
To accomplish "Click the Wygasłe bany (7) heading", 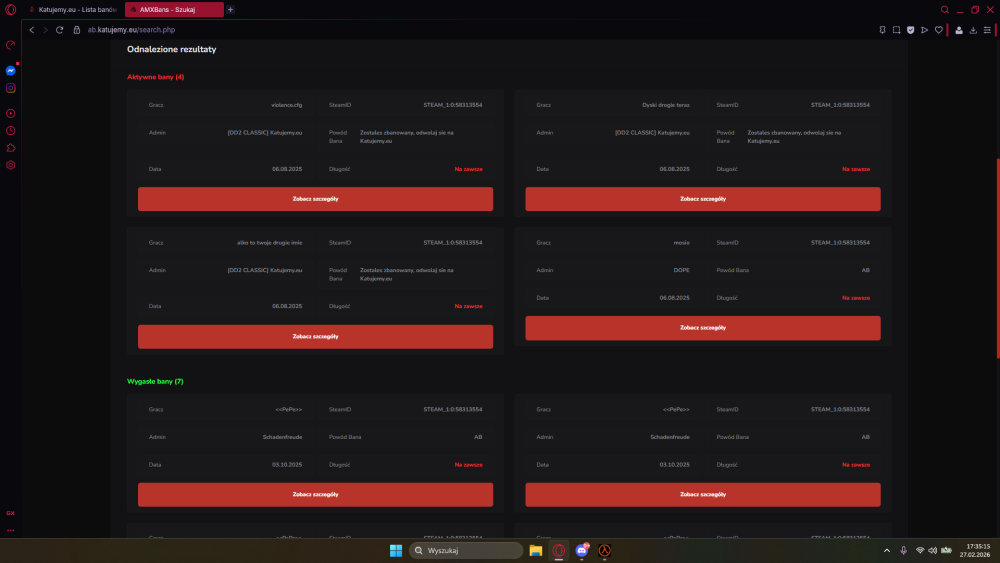I will (155, 381).
